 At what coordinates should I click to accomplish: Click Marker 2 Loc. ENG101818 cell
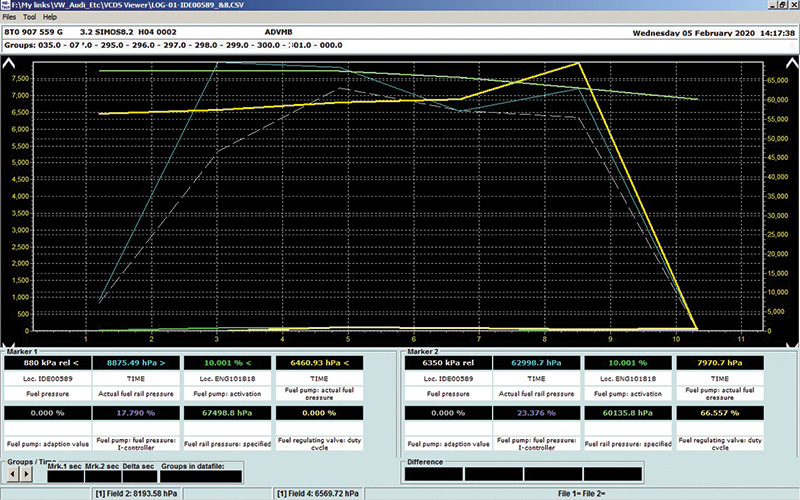628,379
